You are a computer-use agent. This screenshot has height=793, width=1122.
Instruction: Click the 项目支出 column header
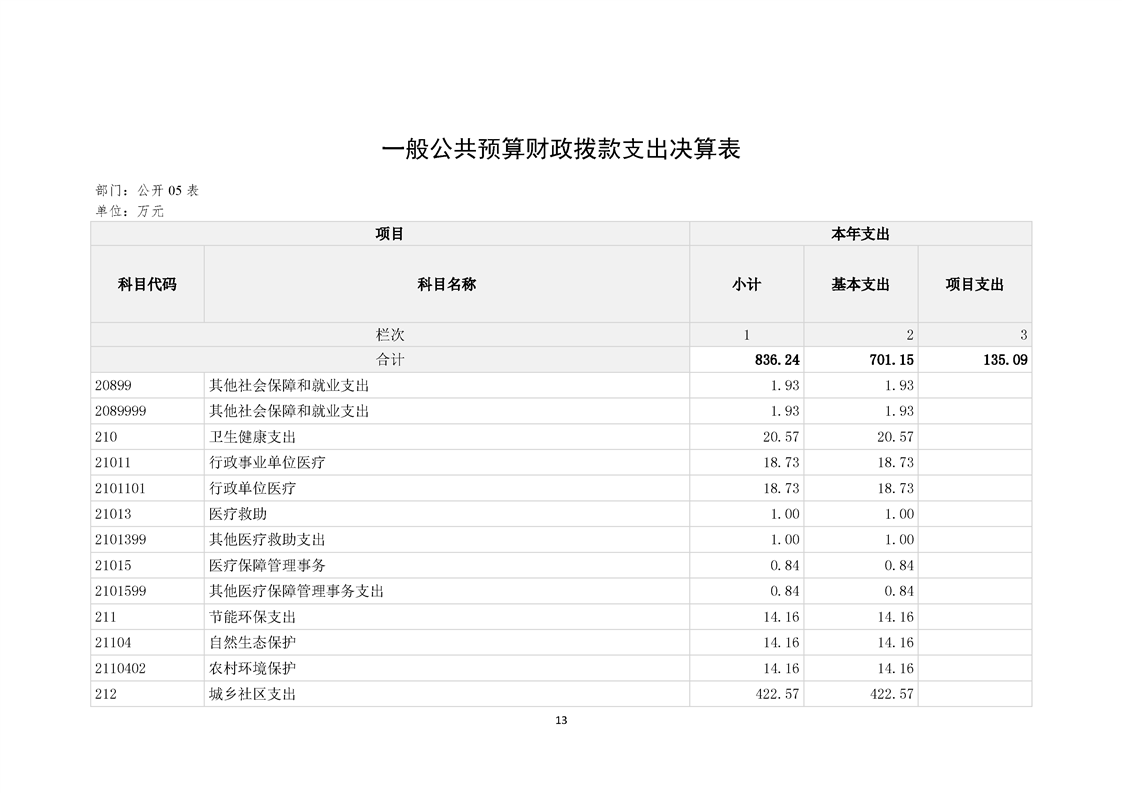pos(974,284)
